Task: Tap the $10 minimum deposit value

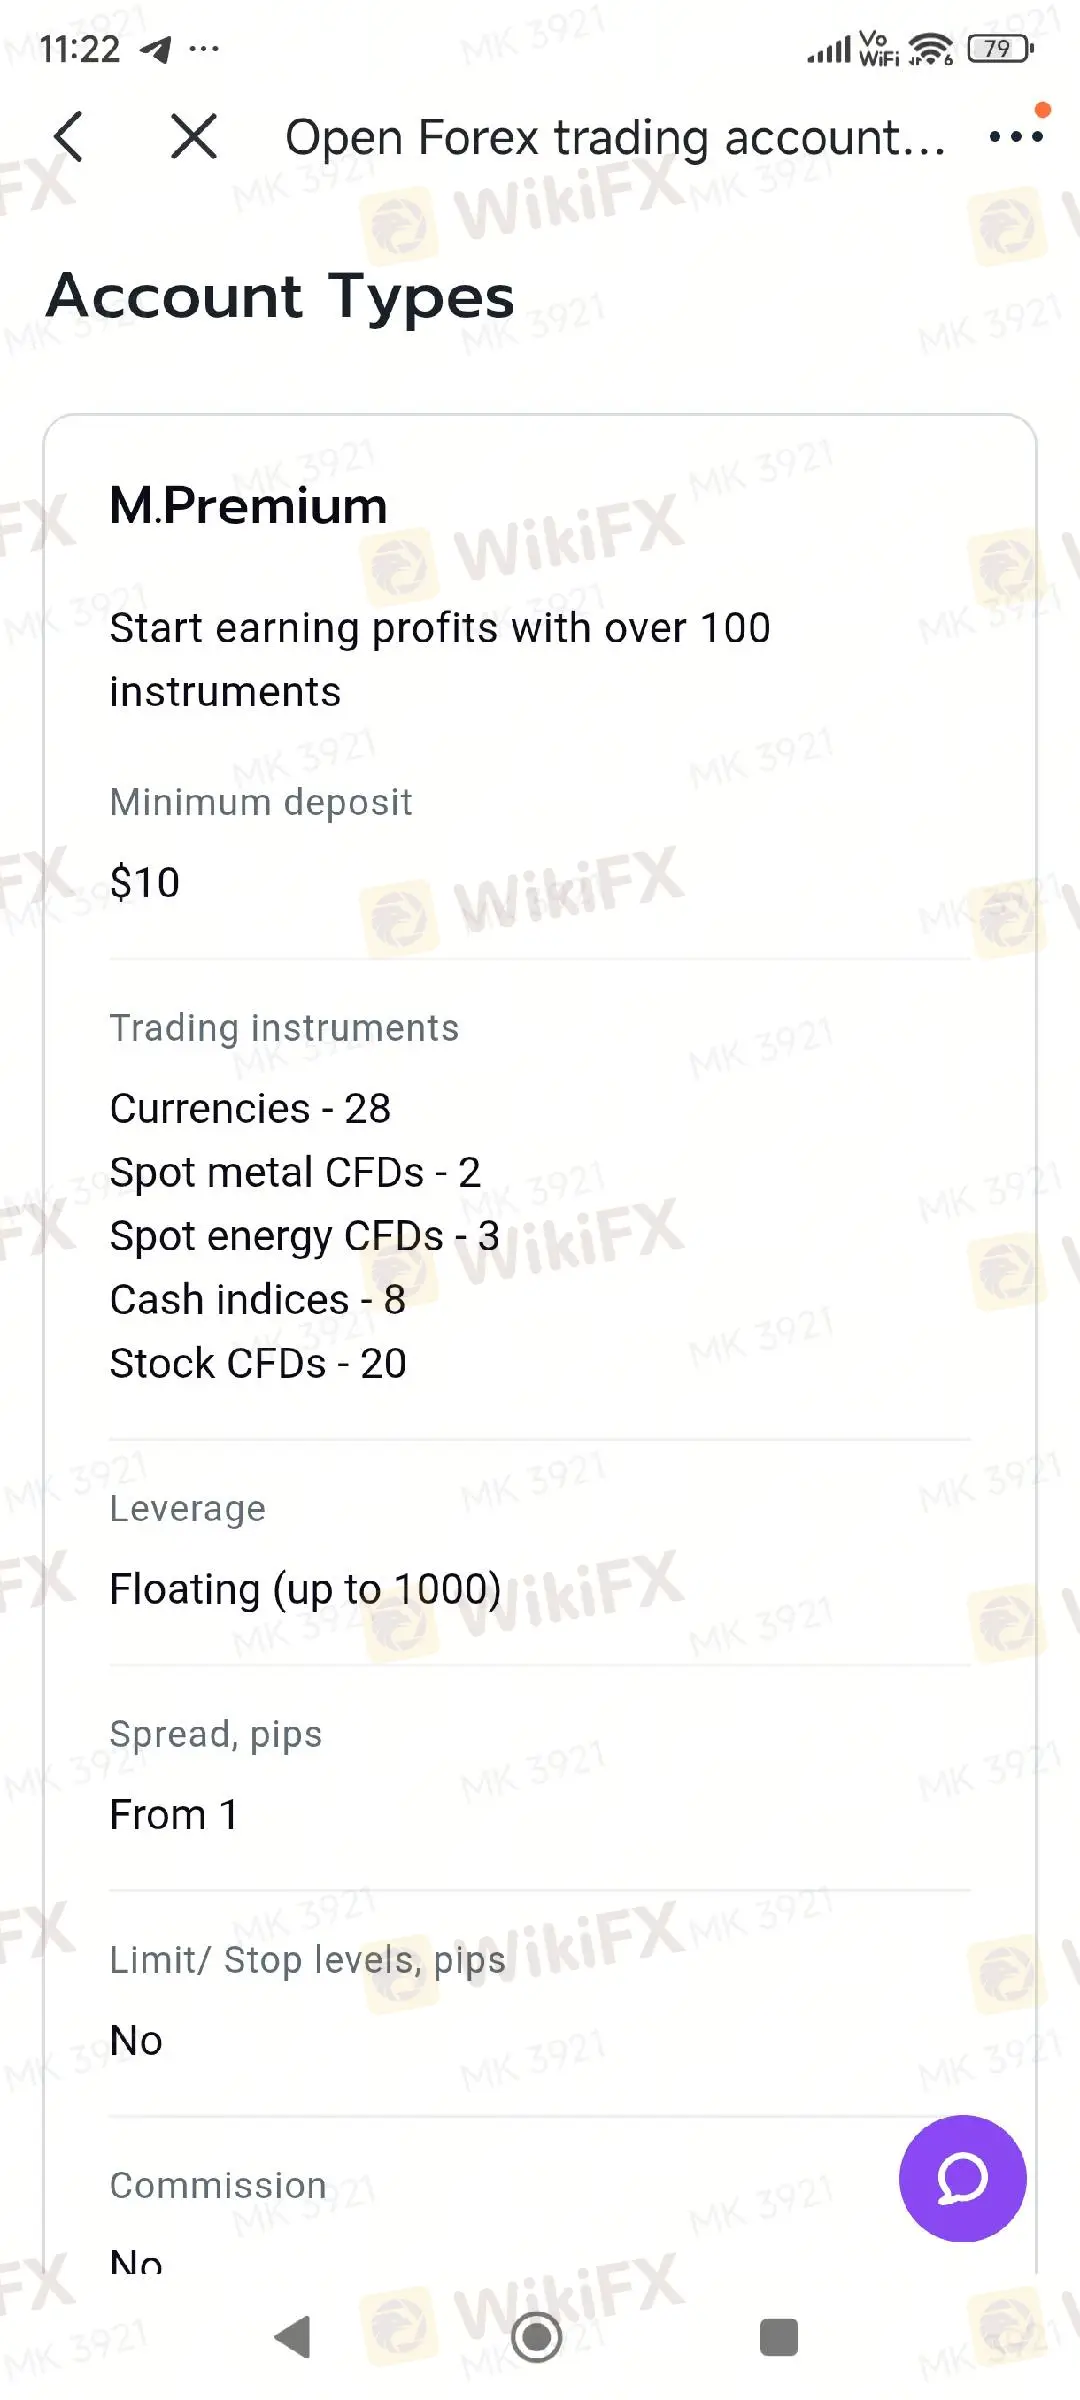Action: (x=145, y=883)
